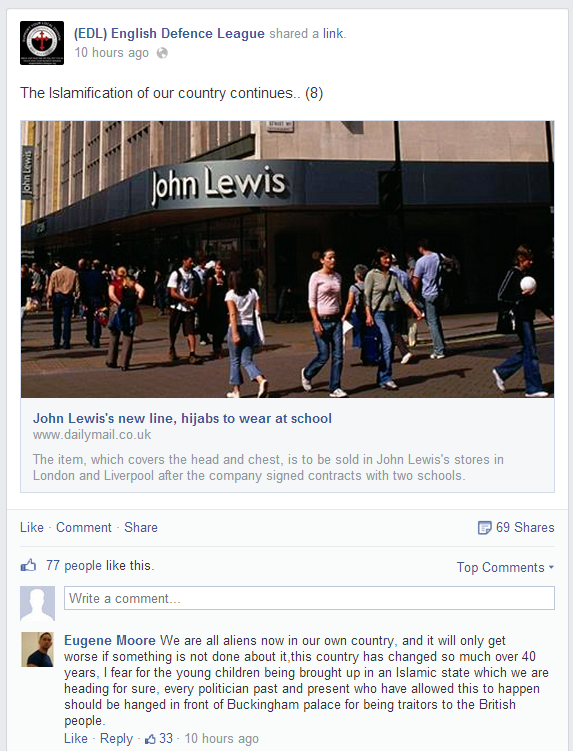This screenshot has width=573, height=751.
Task: Open the Top Comments sort dropdown
Action: (505, 567)
